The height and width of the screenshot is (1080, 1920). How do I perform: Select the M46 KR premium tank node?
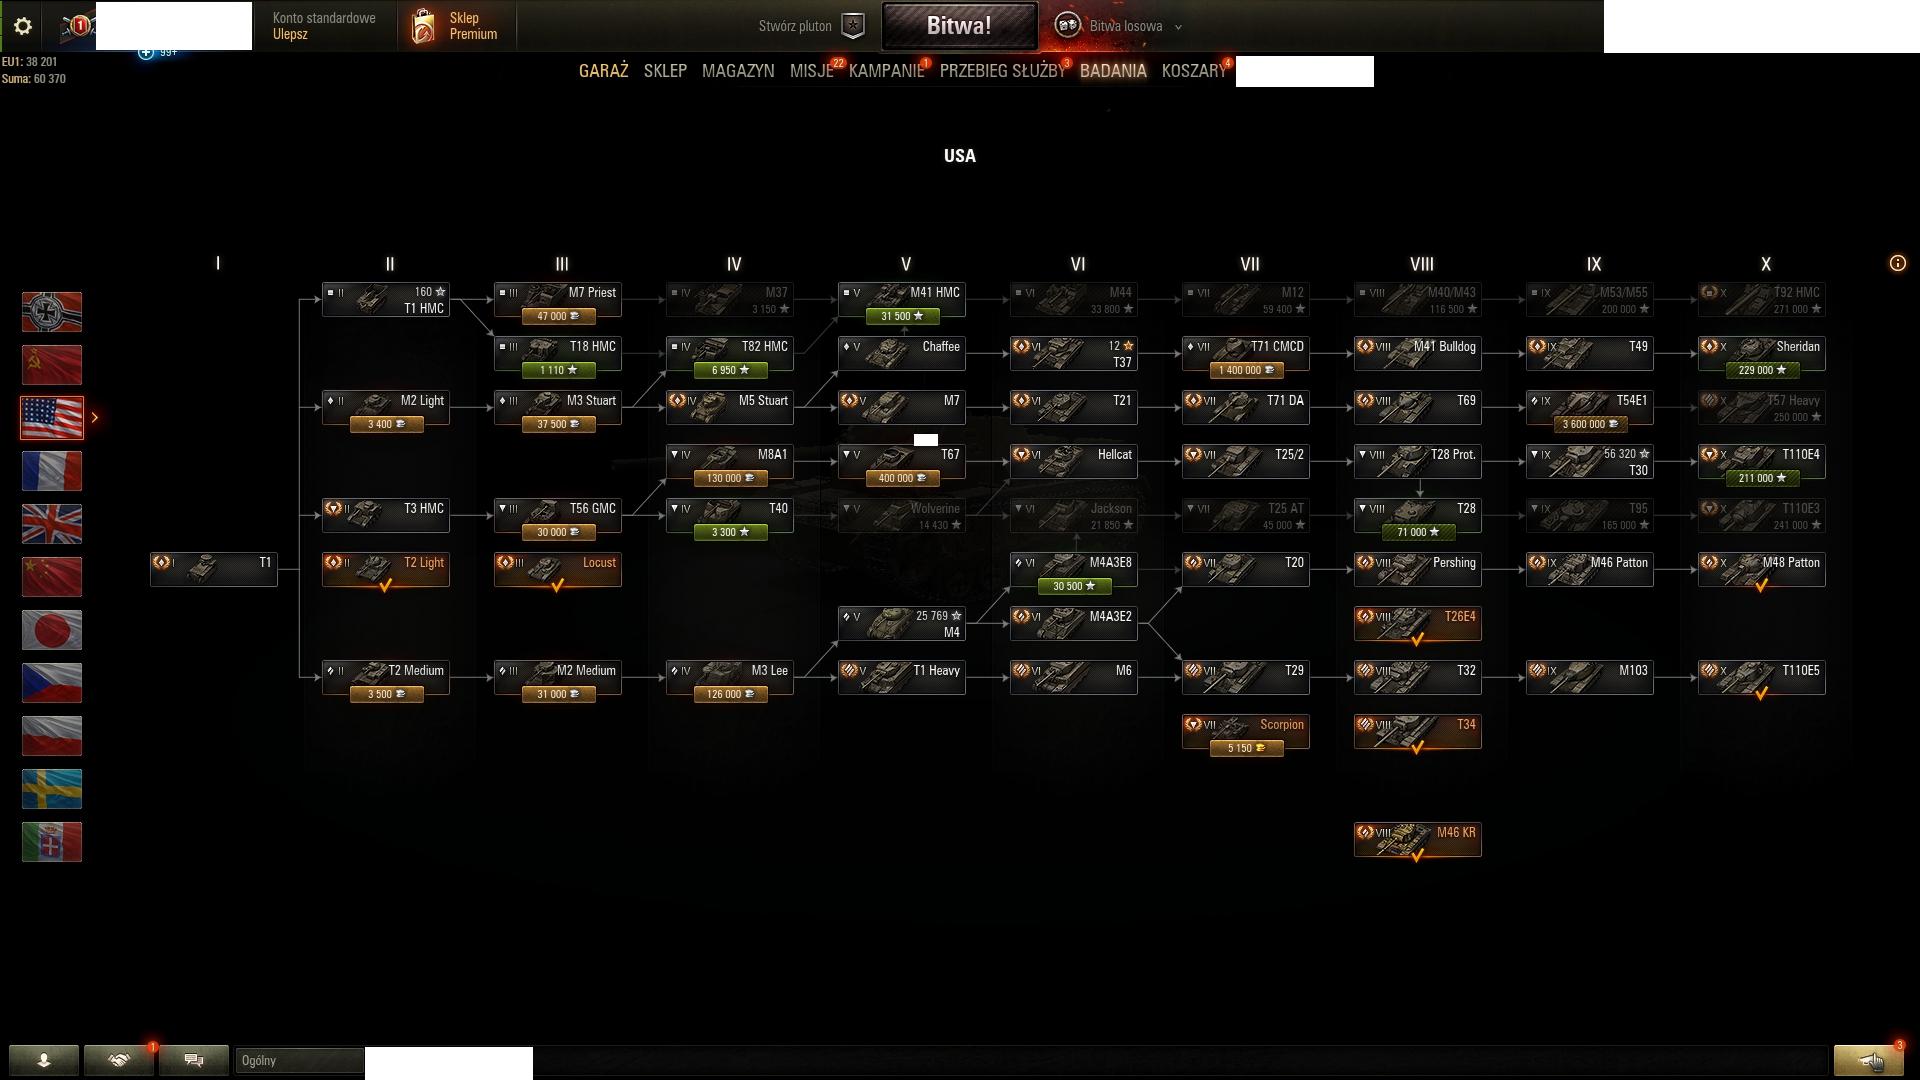pyautogui.click(x=1418, y=839)
